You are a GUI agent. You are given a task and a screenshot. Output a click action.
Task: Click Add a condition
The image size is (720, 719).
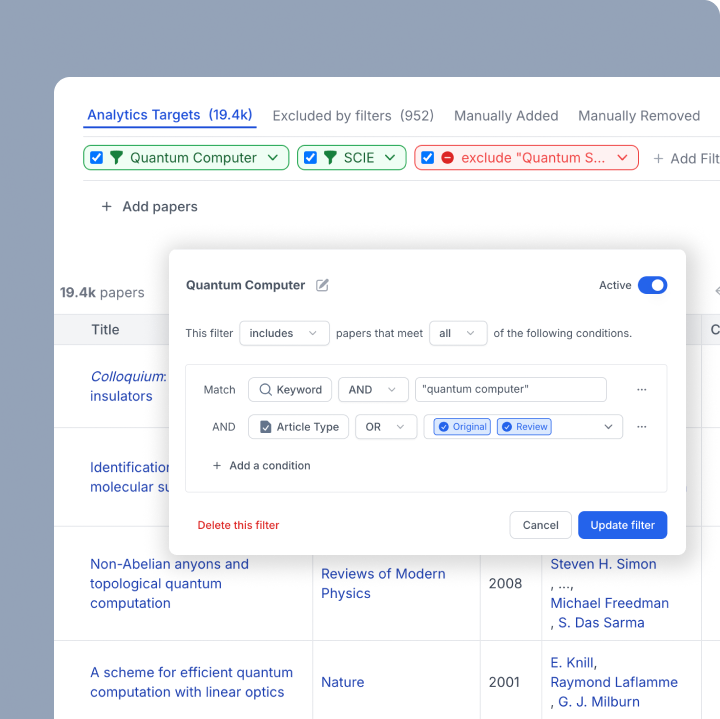(x=270, y=466)
